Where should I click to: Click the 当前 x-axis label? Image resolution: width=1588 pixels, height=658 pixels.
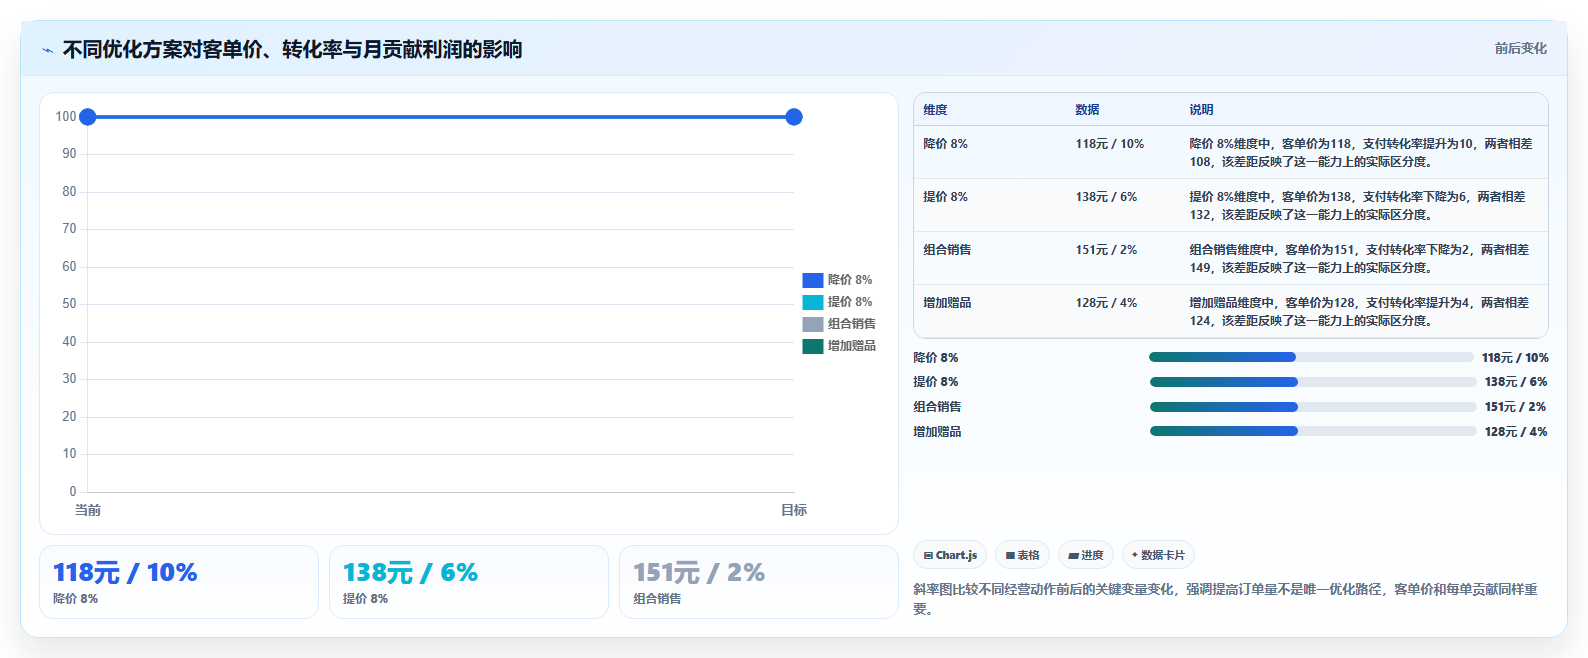tap(88, 510)
